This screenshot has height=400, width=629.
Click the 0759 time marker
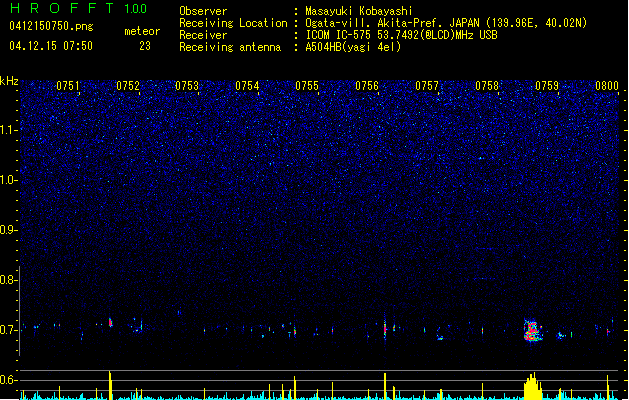click(547, 86)
